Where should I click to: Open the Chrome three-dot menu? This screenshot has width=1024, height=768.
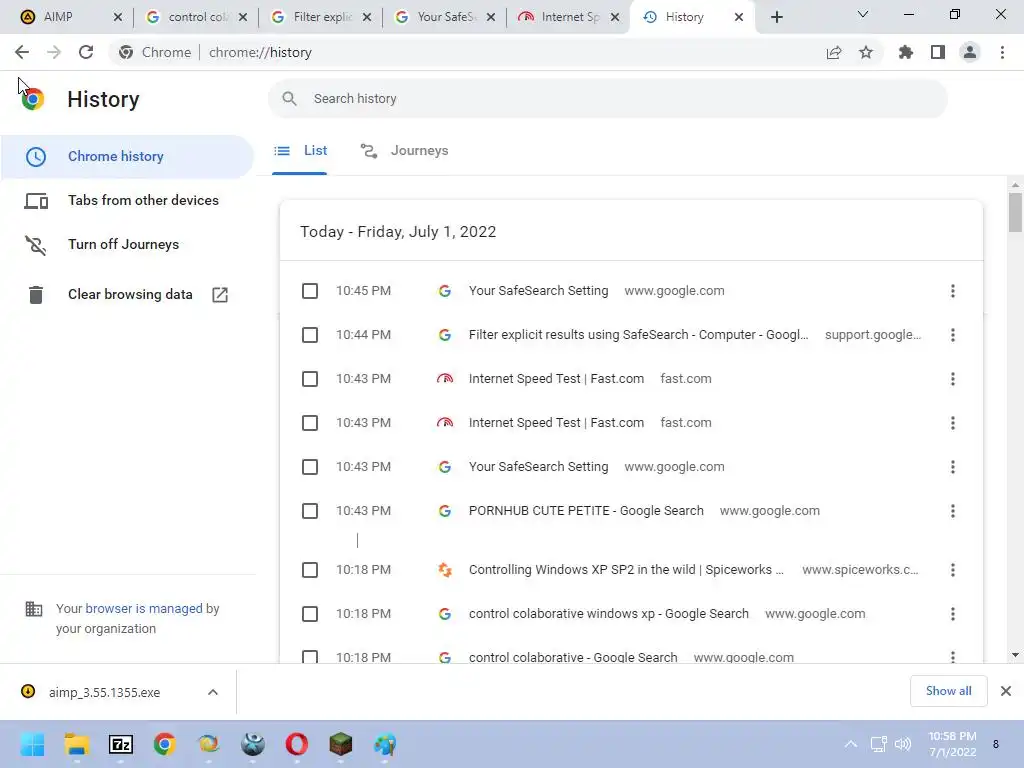[1002, 52]
